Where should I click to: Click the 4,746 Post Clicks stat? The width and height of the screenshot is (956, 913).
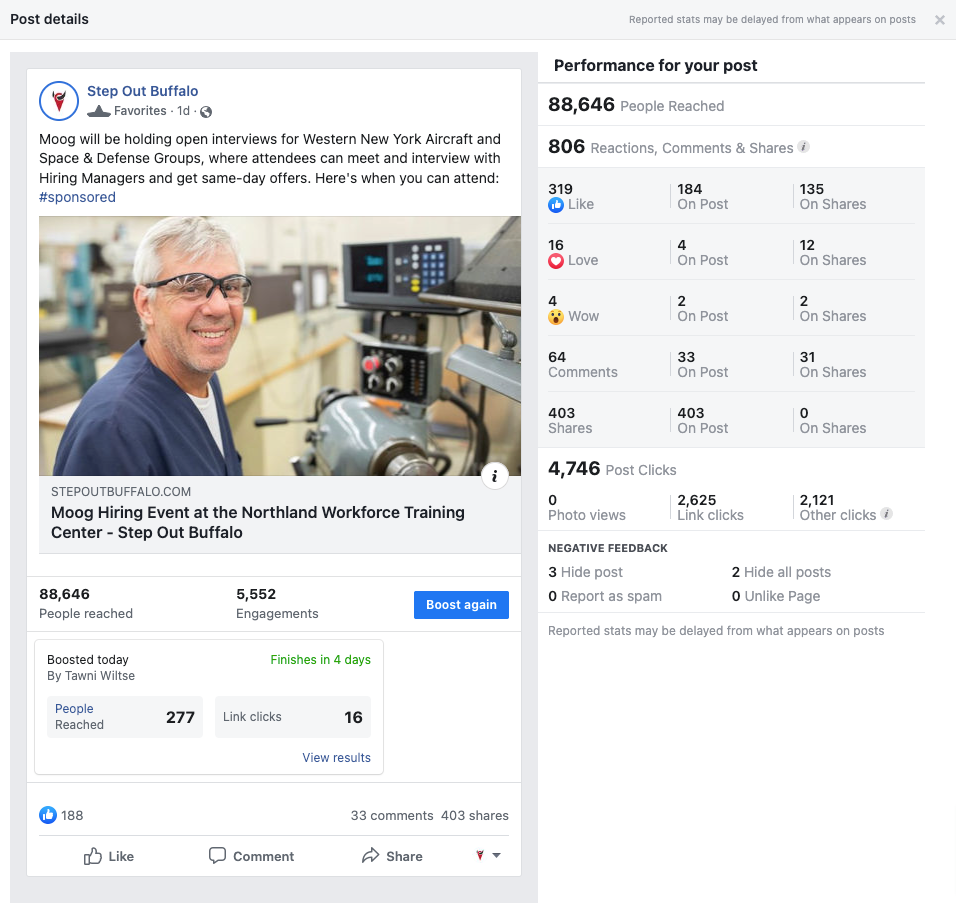pyautogui.click(x=612, y=469)
